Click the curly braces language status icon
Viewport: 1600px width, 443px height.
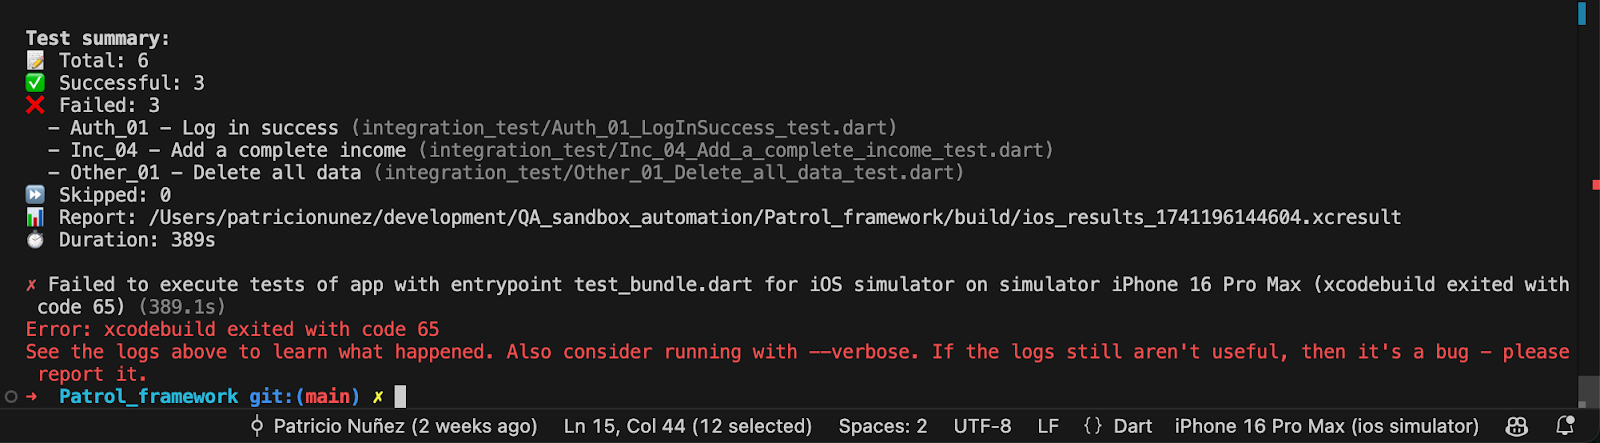click(1093, 426)
